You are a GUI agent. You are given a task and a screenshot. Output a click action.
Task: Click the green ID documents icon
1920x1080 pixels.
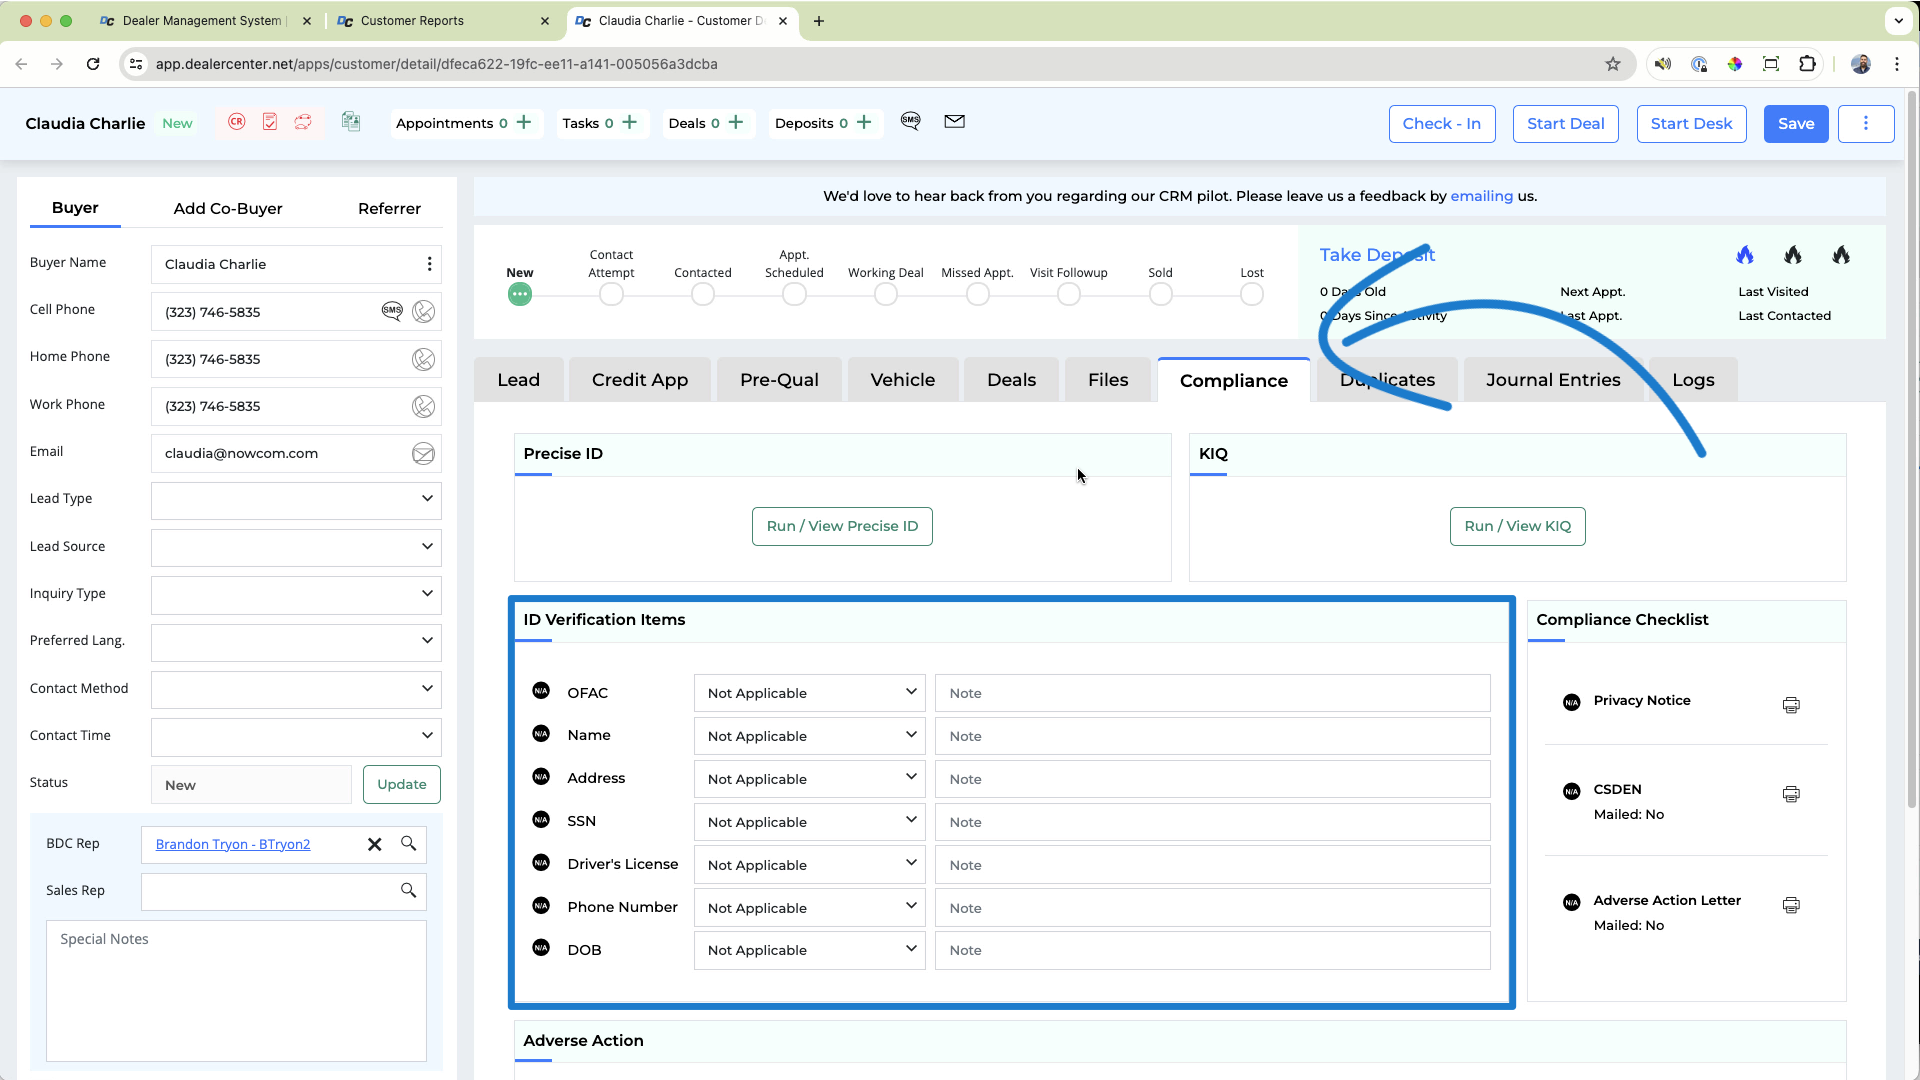tap(351, 122)
